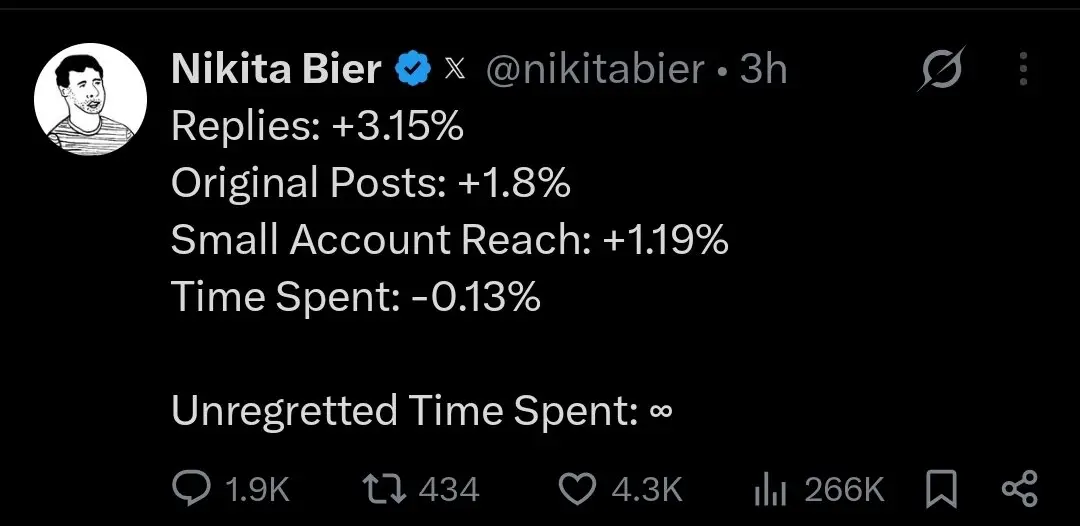The image size is (1080, 526).
Task: Click the reply speech bubble icon
Action: 191,490
